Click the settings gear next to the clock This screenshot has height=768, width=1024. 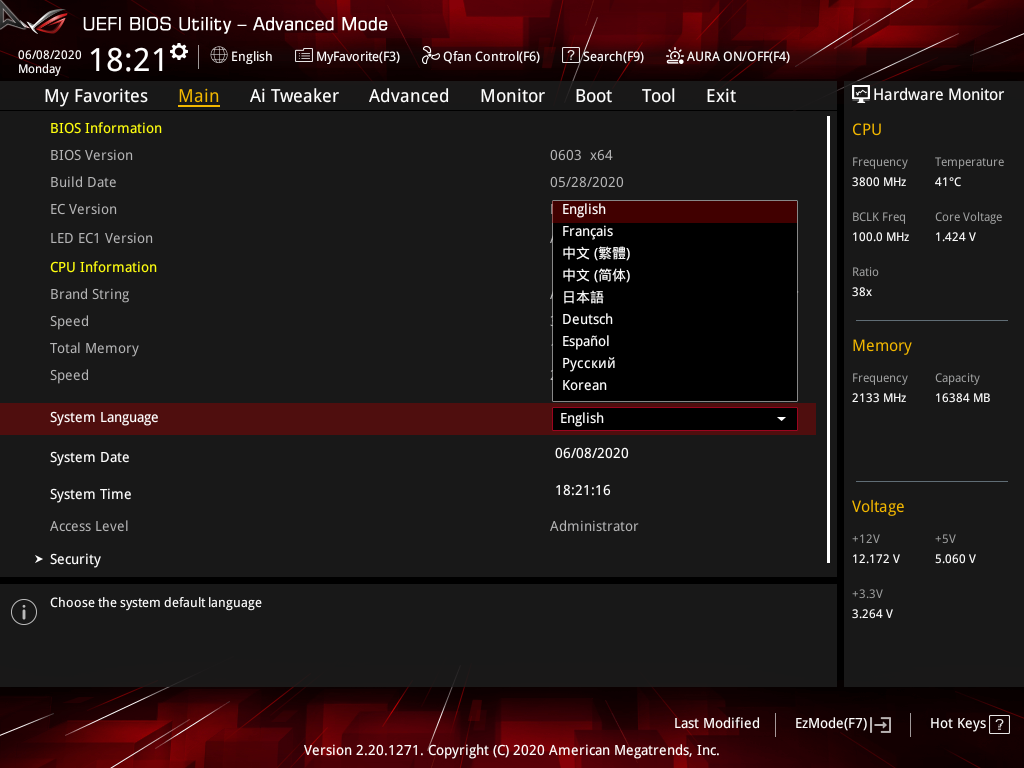coord(179,52)
